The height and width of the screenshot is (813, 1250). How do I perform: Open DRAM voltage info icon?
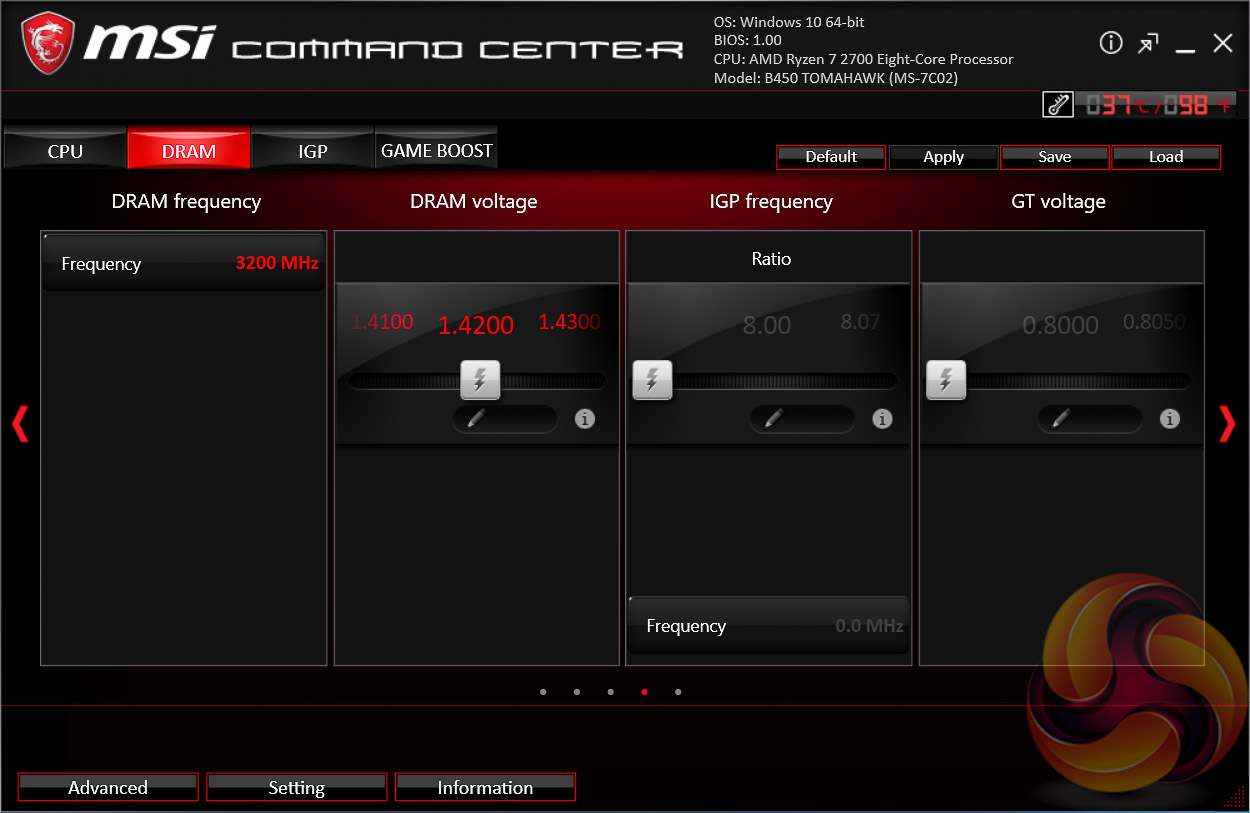(585, 419)
